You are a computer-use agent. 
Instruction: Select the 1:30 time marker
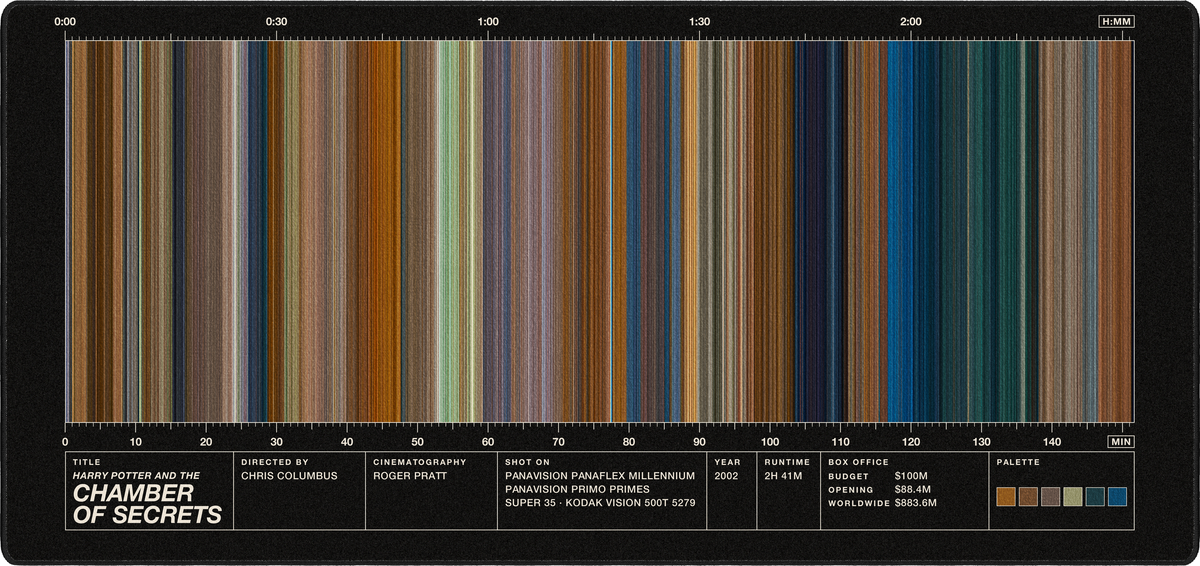700,21
